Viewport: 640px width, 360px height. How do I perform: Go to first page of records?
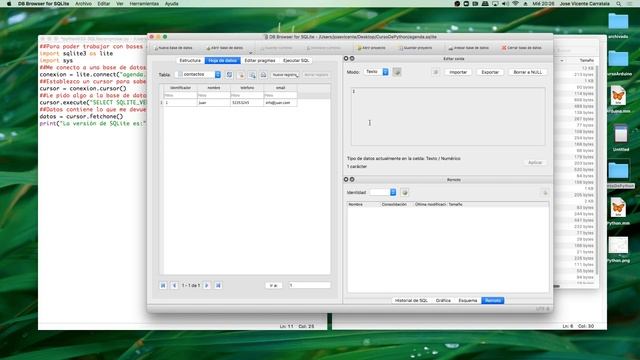click(x=163, y=285)
